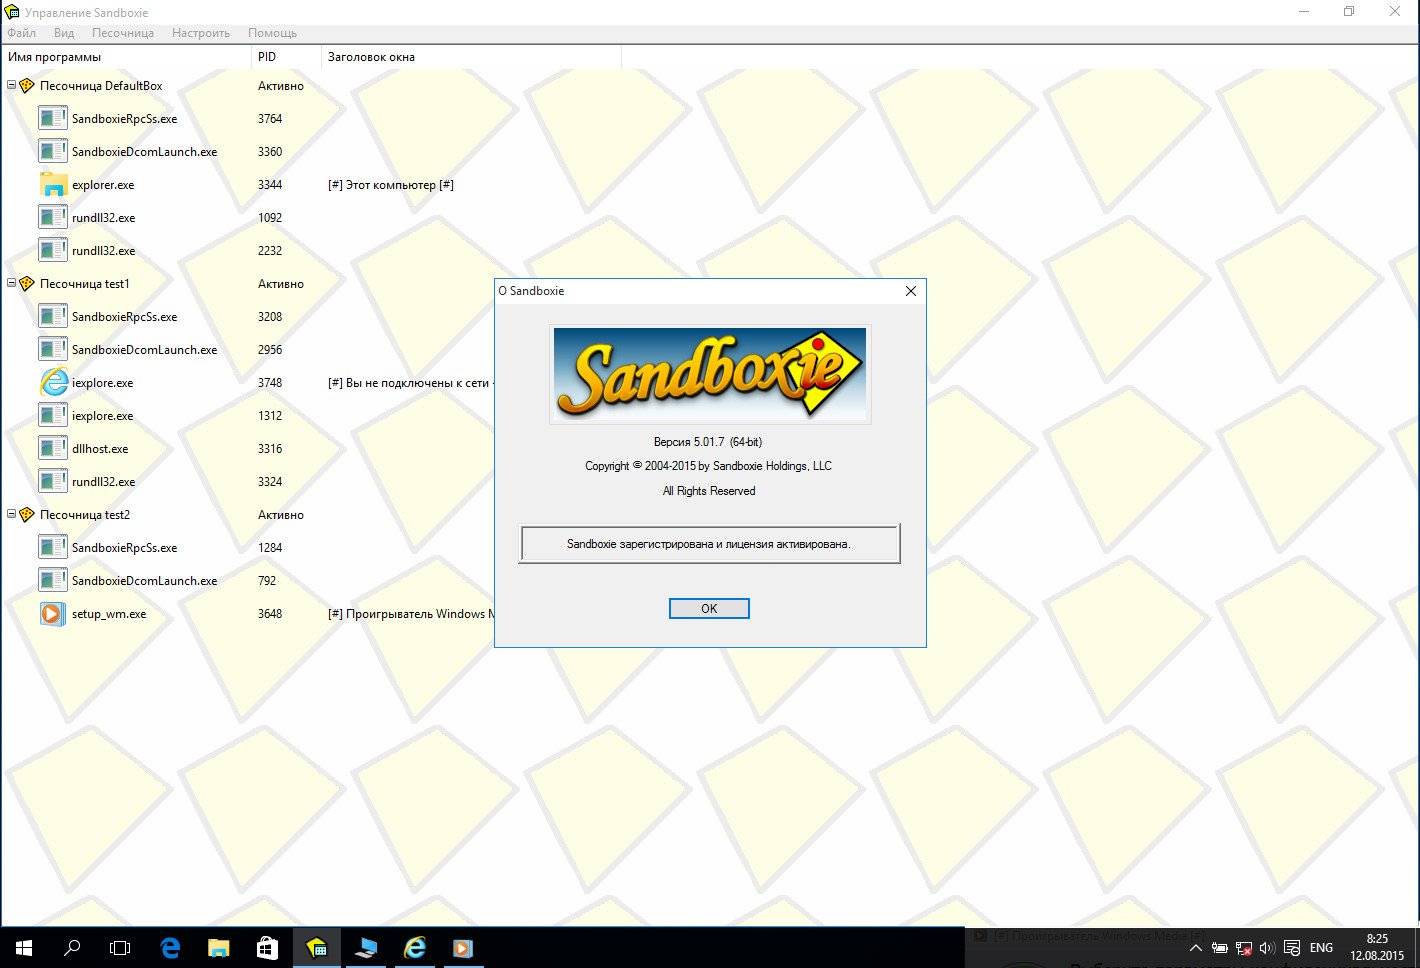1420x968 pixels.
Task: Select the explorer.exe folder icon
Action: coord(53,184)
